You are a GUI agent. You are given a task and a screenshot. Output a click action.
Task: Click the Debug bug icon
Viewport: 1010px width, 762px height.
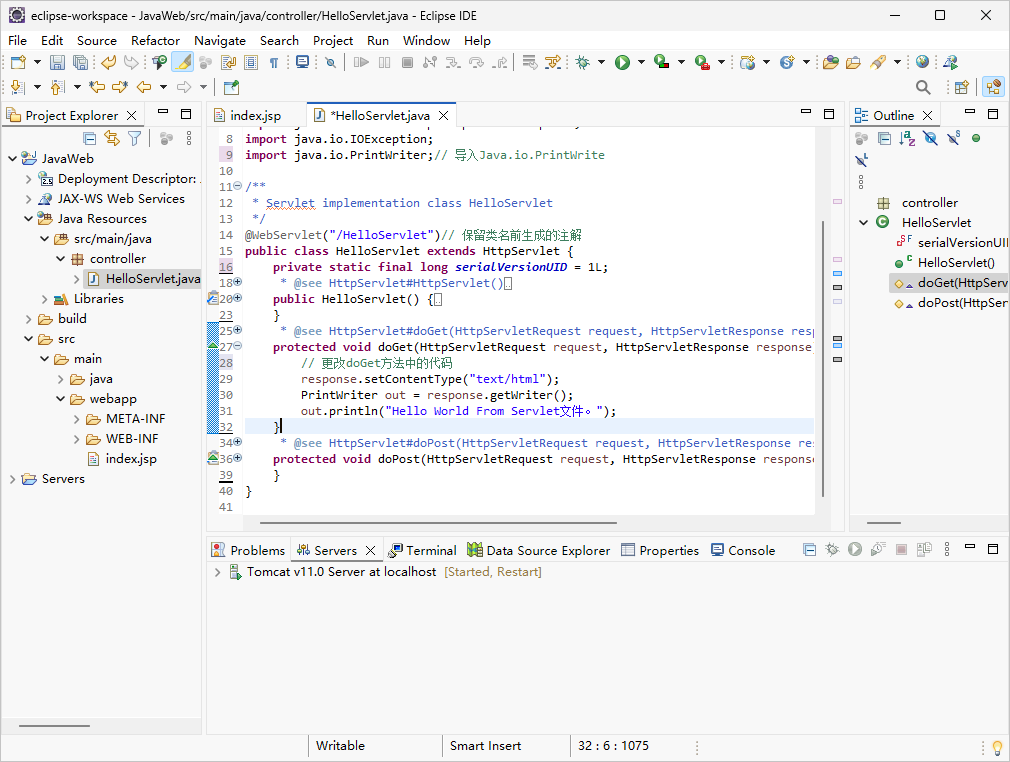(582, 62)
